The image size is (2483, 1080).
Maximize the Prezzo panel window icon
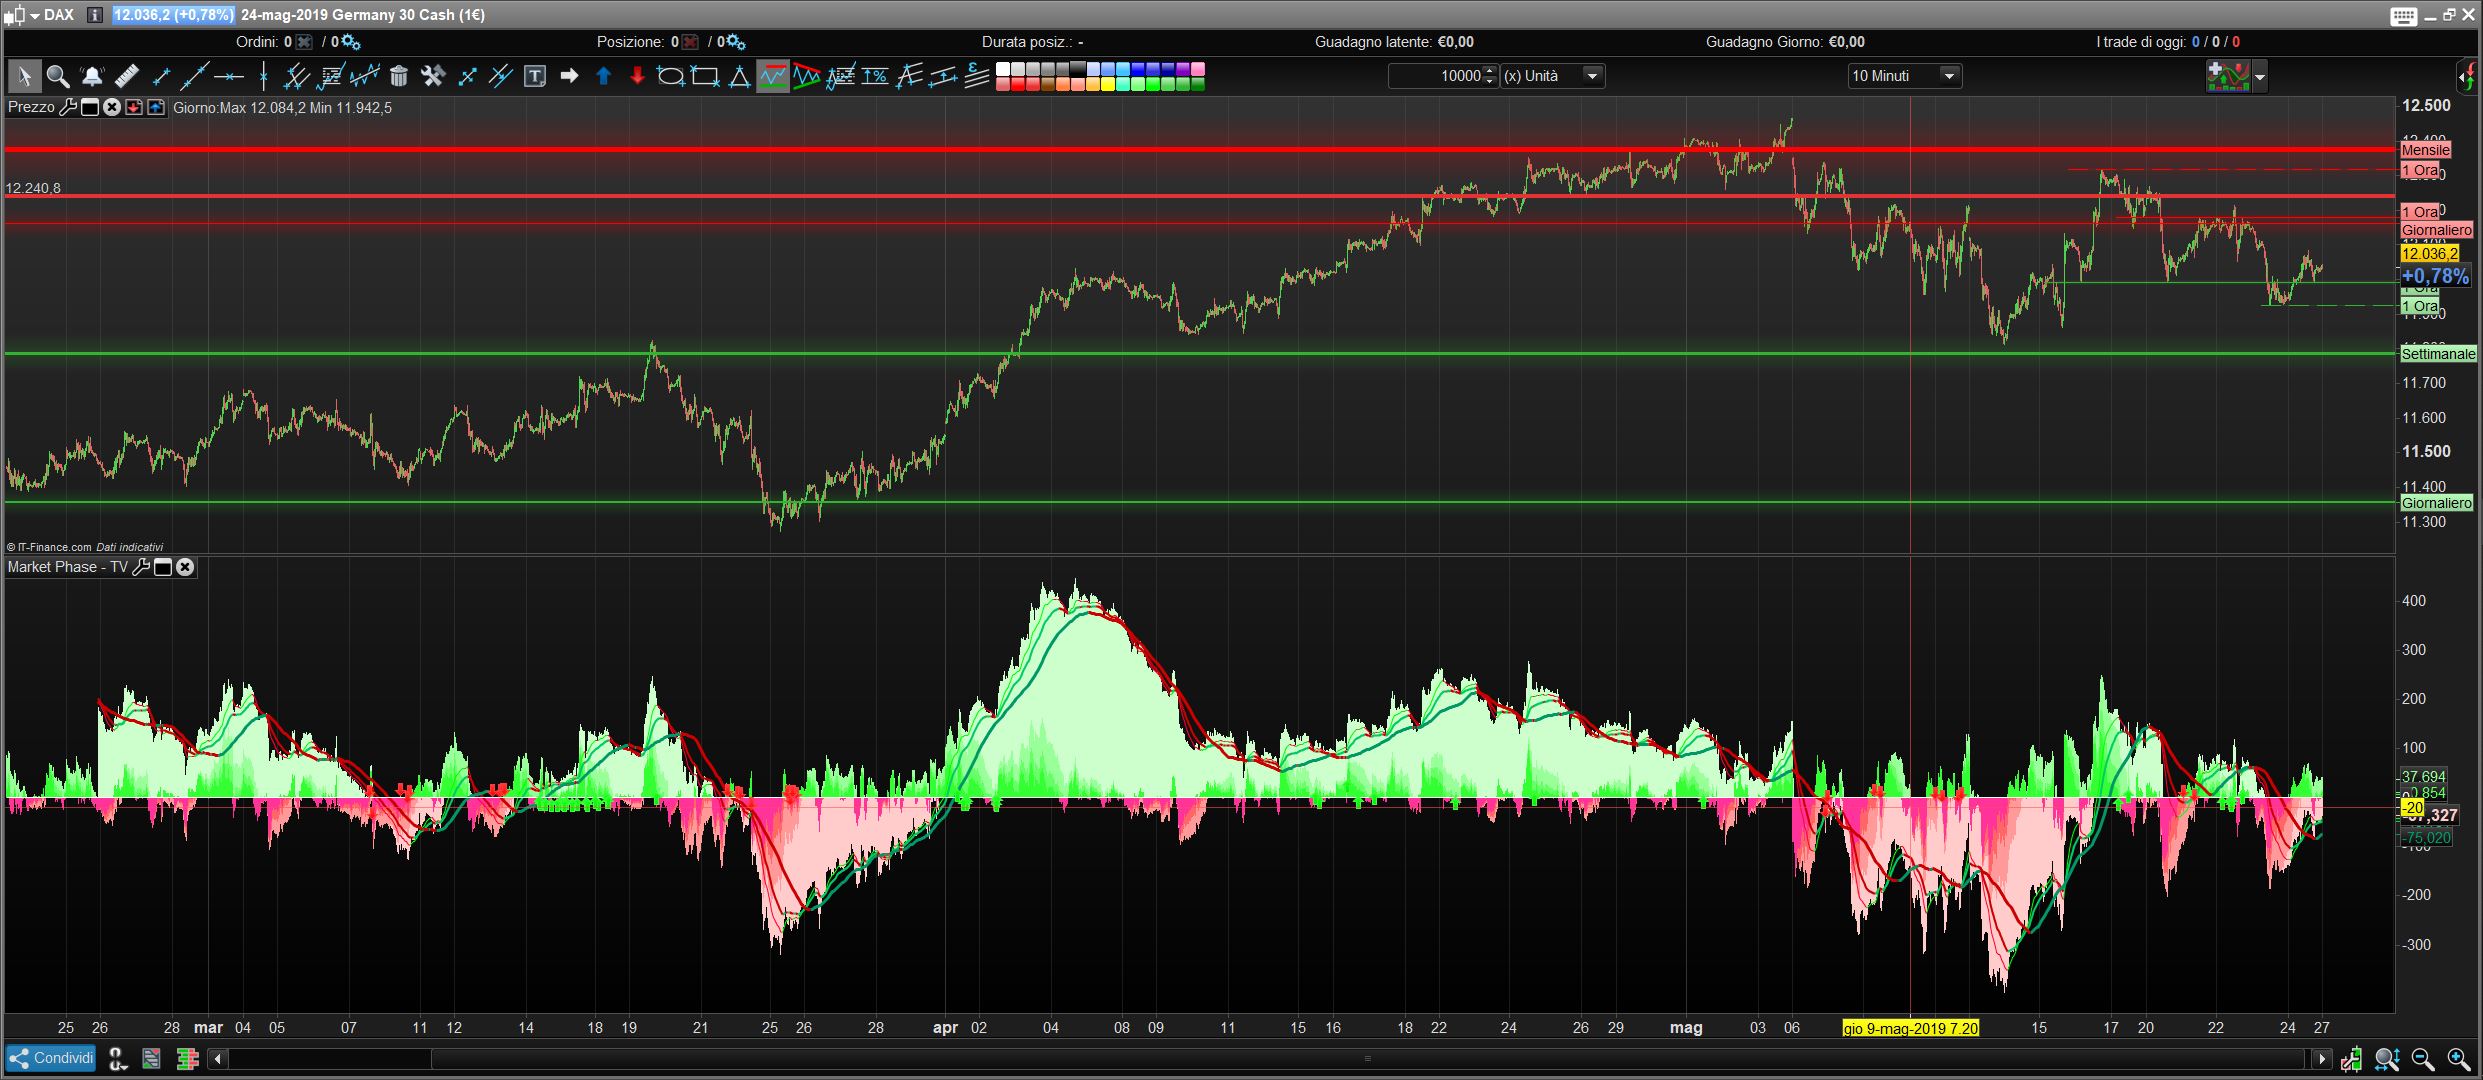tap(89, 107)
